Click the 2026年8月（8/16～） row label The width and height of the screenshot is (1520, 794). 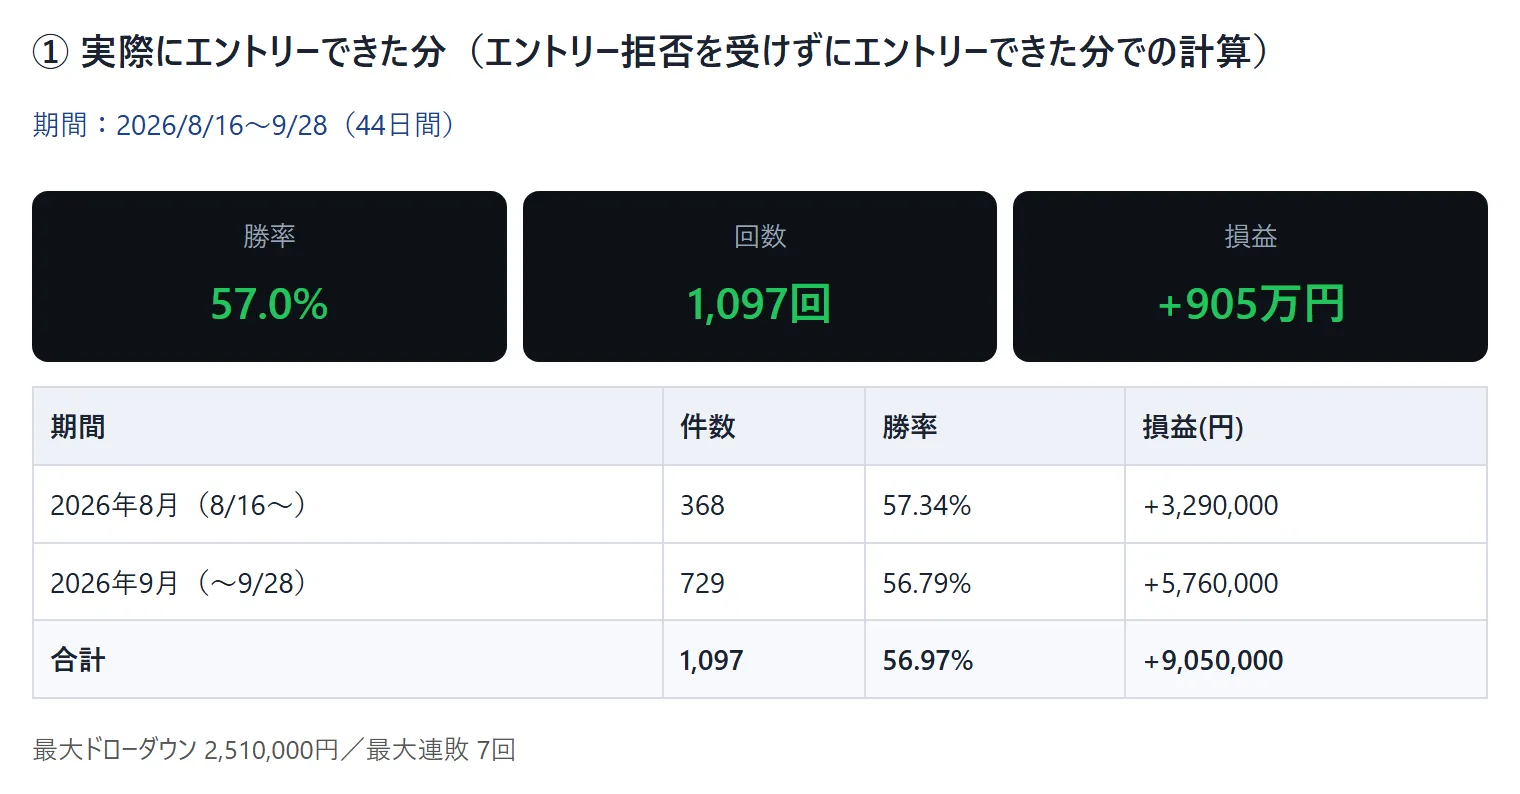click(x=180, y=505)
